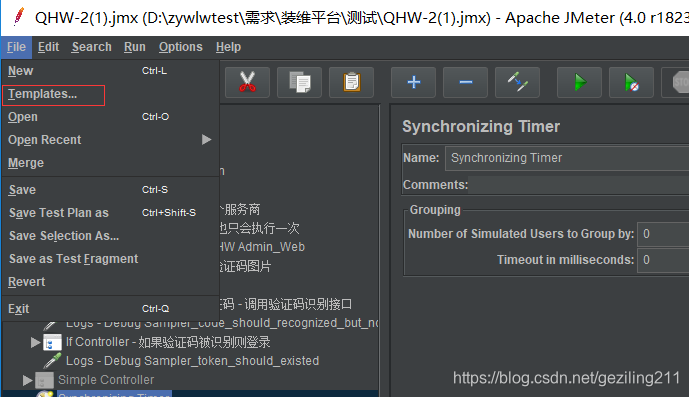Choose Merge from the File menu
689x397 pixels.
pos(111,163)
